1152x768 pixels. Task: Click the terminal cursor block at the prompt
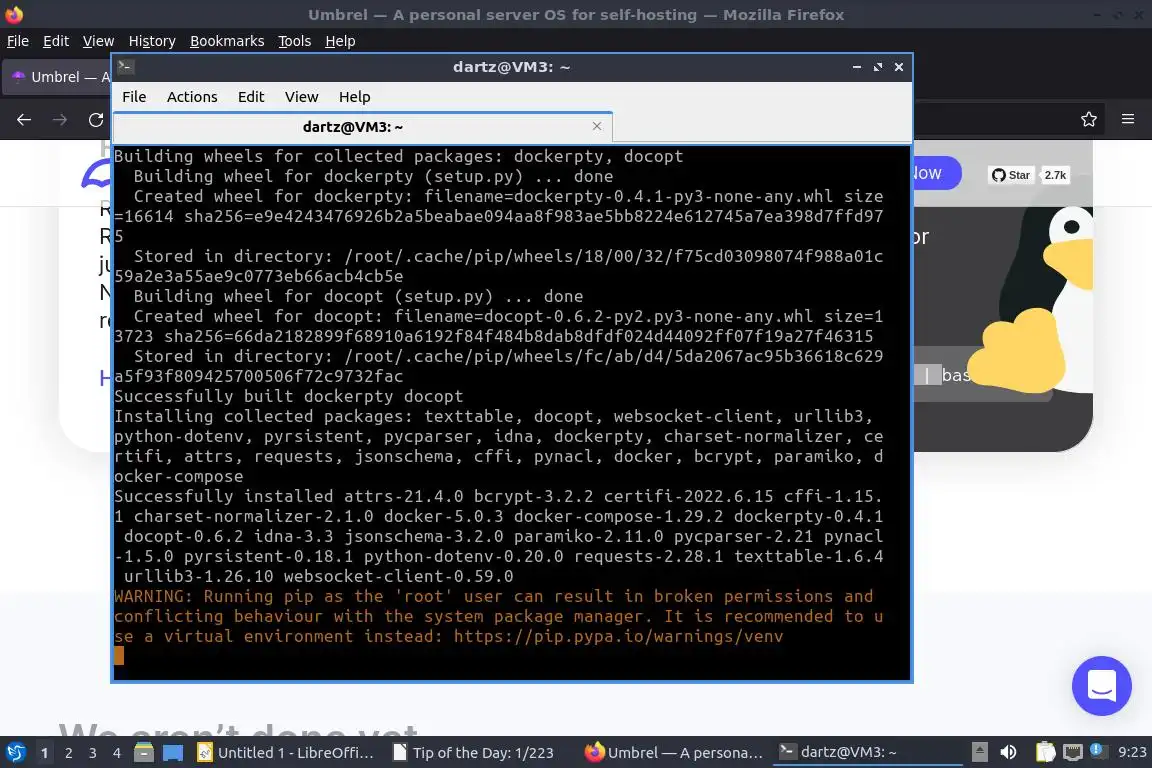(119, 656)
